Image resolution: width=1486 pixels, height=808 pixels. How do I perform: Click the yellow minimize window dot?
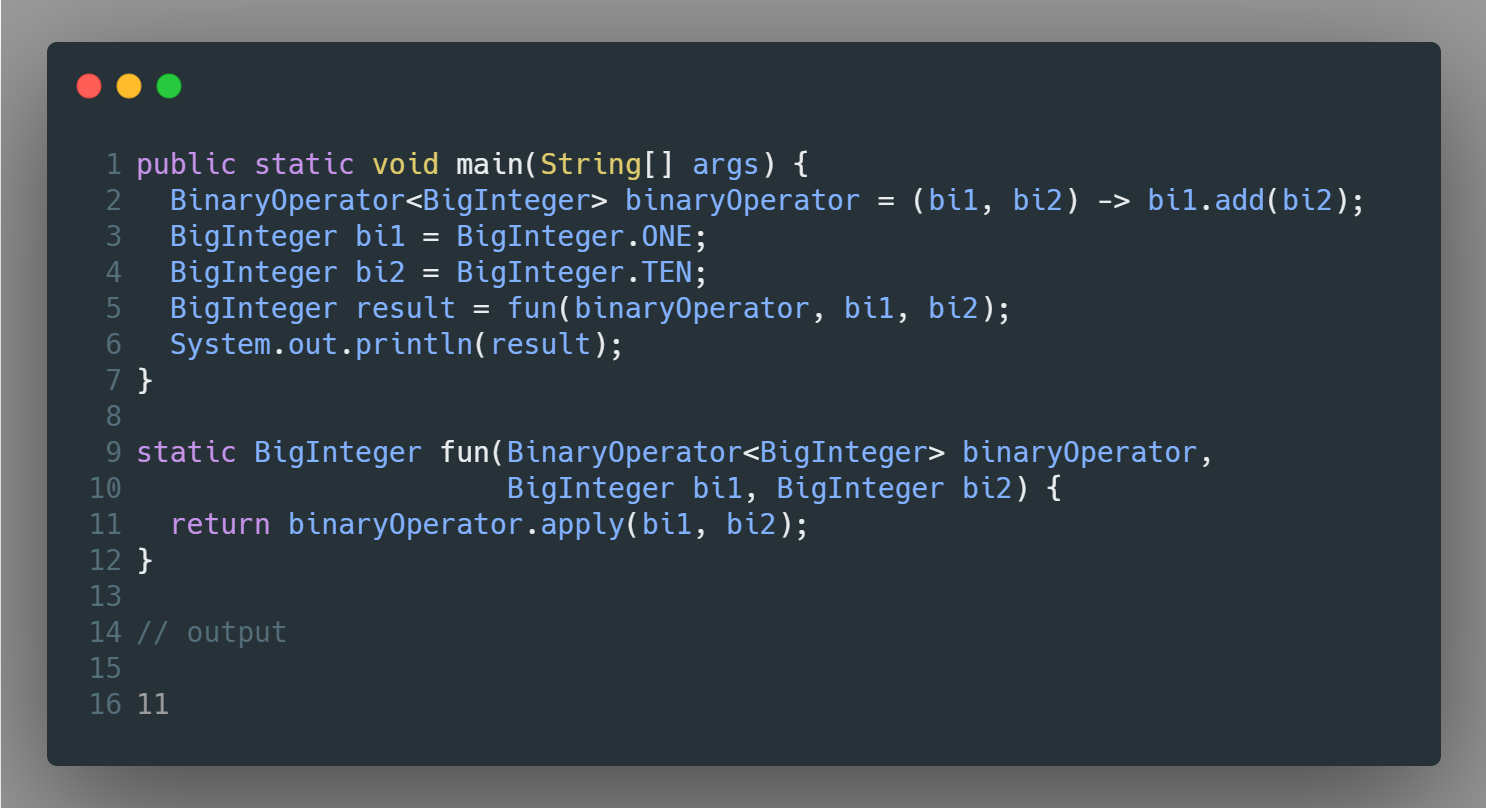click(x=129, y=86)
